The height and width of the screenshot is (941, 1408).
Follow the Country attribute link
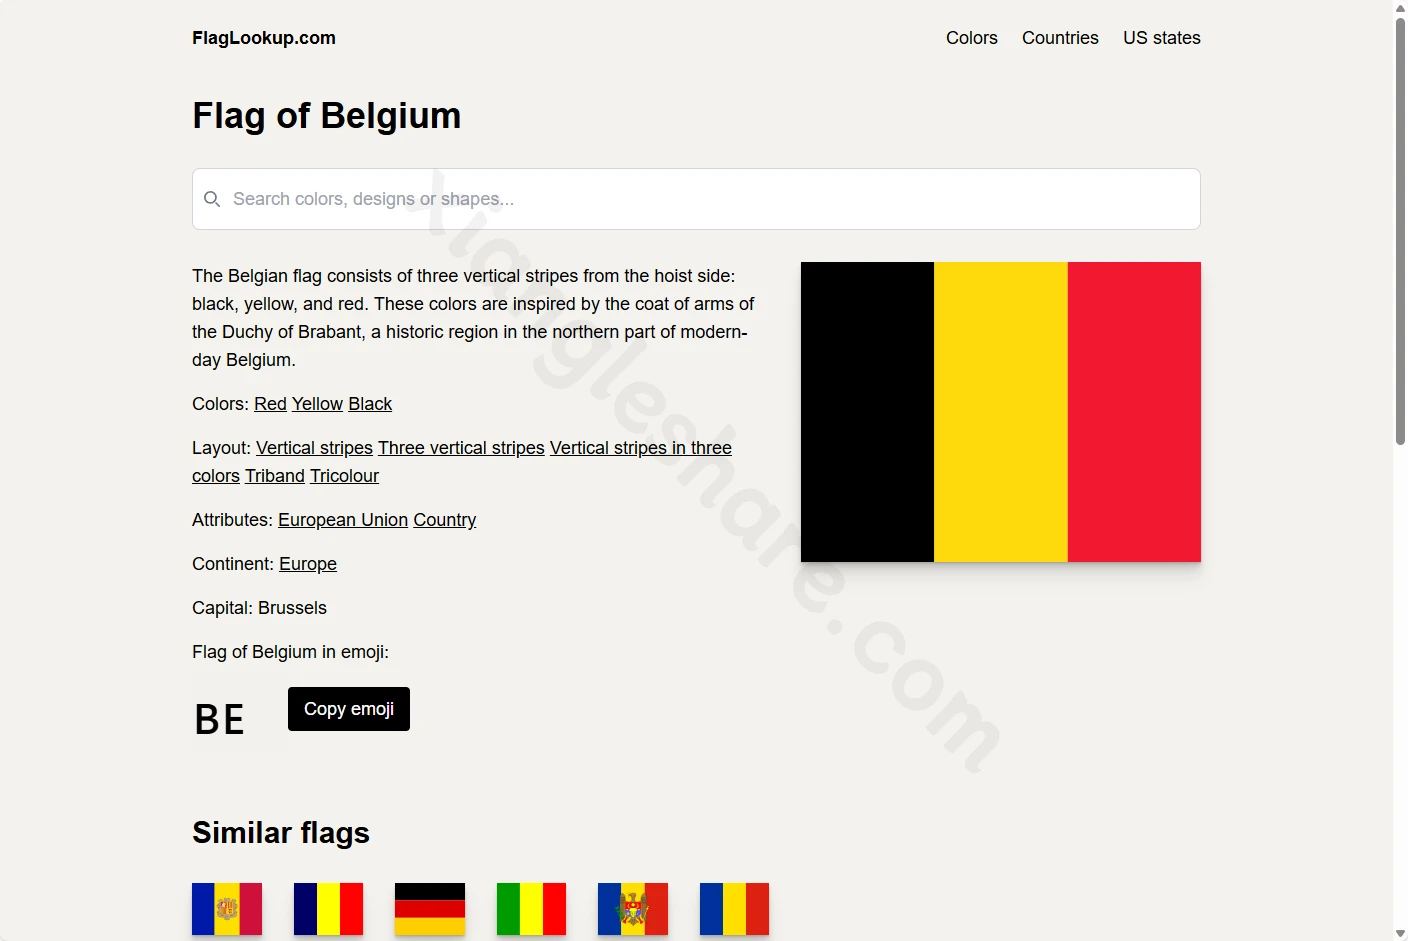click(445, 520)
